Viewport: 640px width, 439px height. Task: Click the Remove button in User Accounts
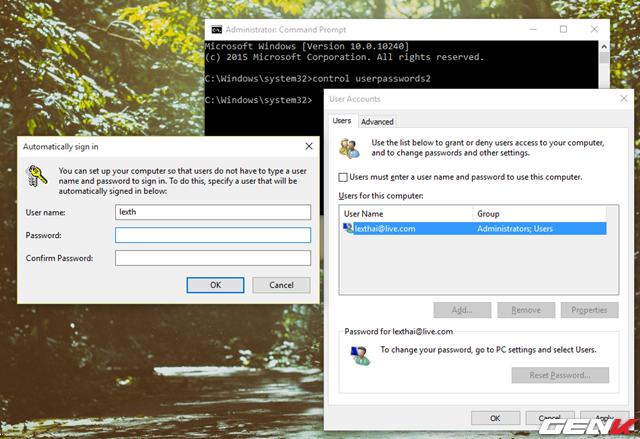click(526, 310)
